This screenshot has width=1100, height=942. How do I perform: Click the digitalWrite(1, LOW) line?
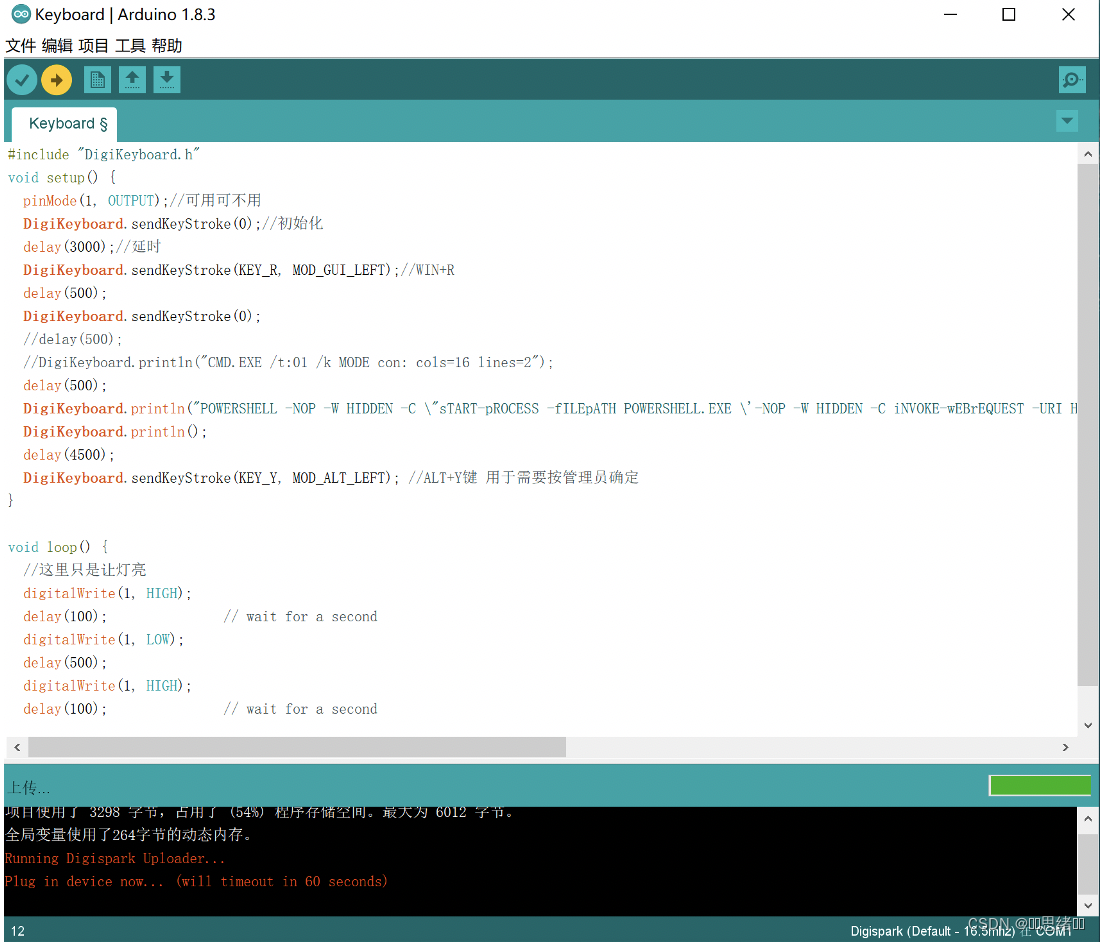(x=103, y=640)
